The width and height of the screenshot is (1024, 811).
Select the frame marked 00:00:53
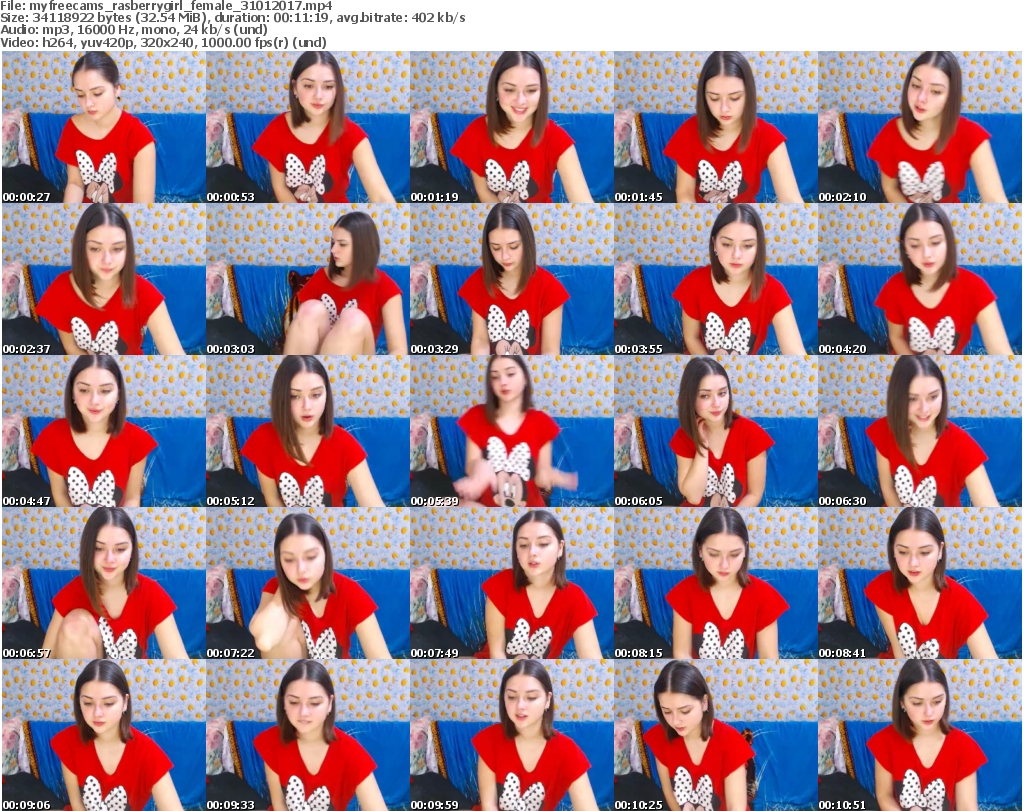click(307, 127)
